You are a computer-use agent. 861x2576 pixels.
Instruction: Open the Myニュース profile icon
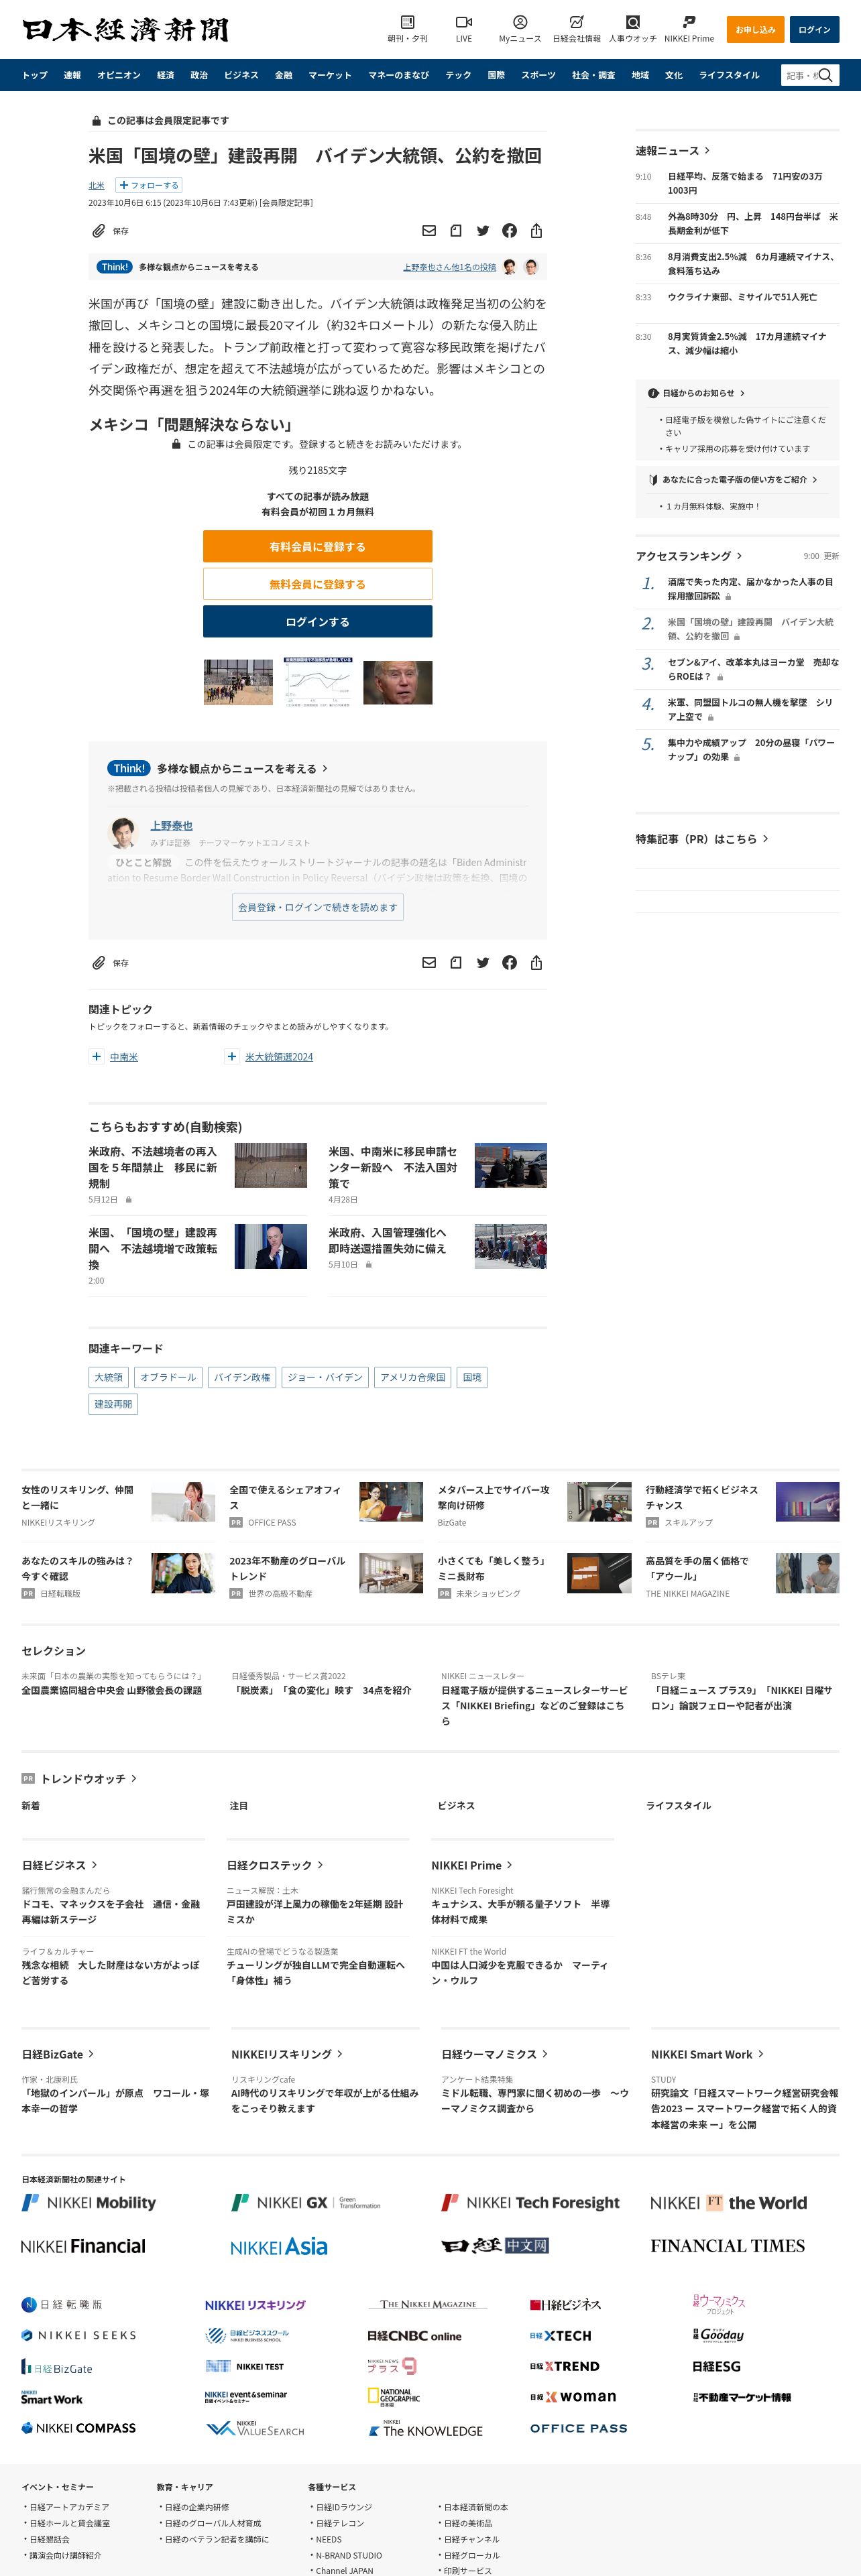click(x=520, y=22)
